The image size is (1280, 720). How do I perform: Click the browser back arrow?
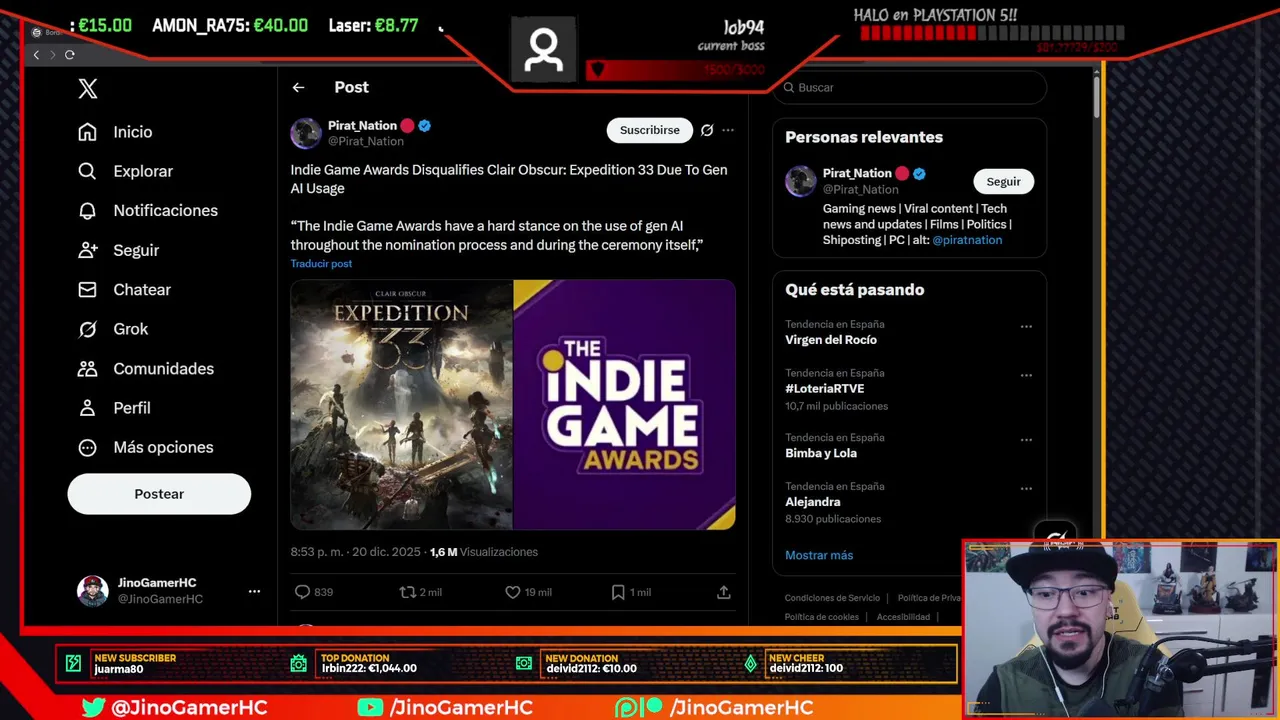(x=36, y=55)
